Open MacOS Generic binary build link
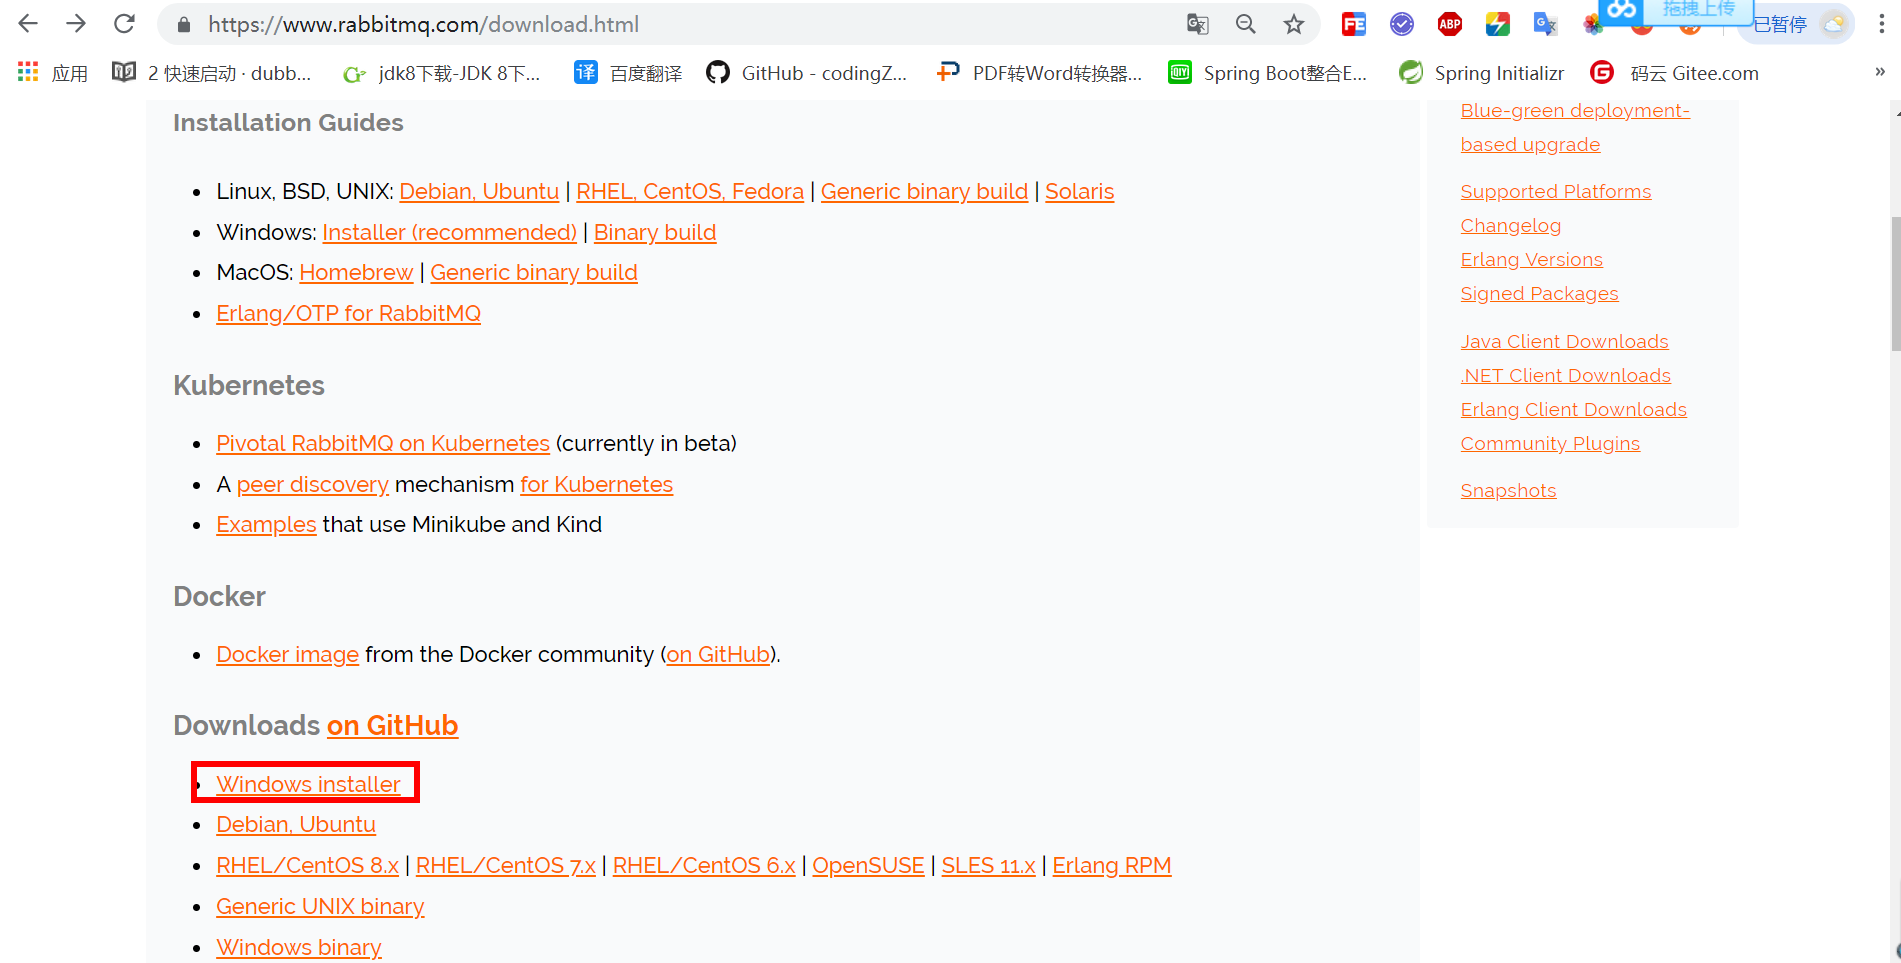This screenshot has height=963, width=1901. tap(534, 272)
